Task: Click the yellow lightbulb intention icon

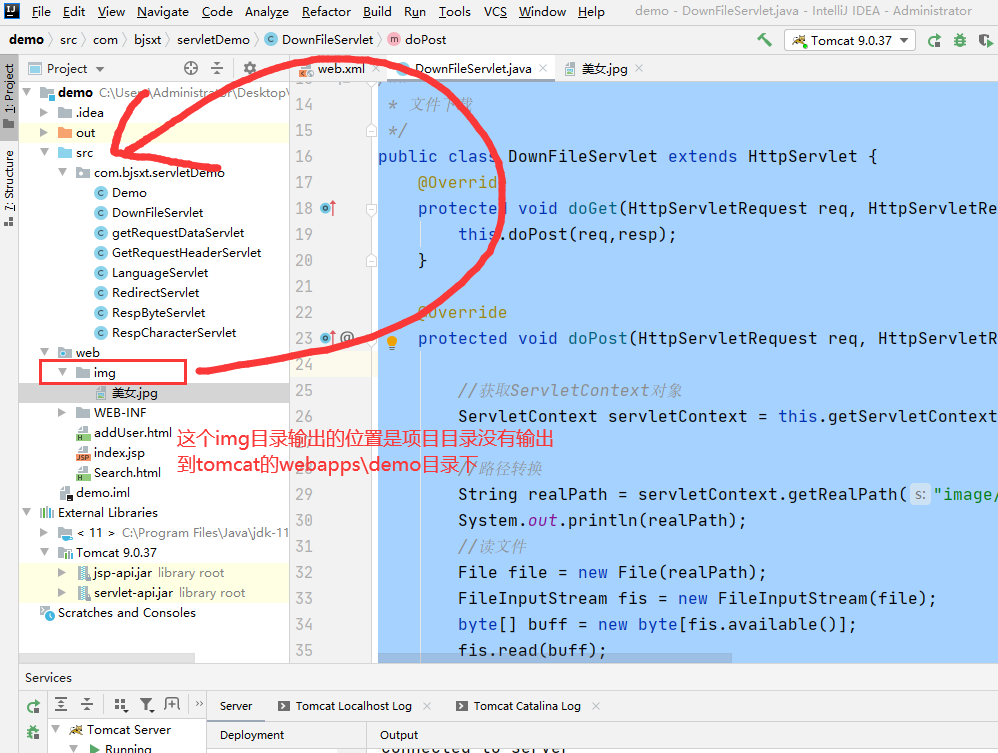Action: coord(392,342)
